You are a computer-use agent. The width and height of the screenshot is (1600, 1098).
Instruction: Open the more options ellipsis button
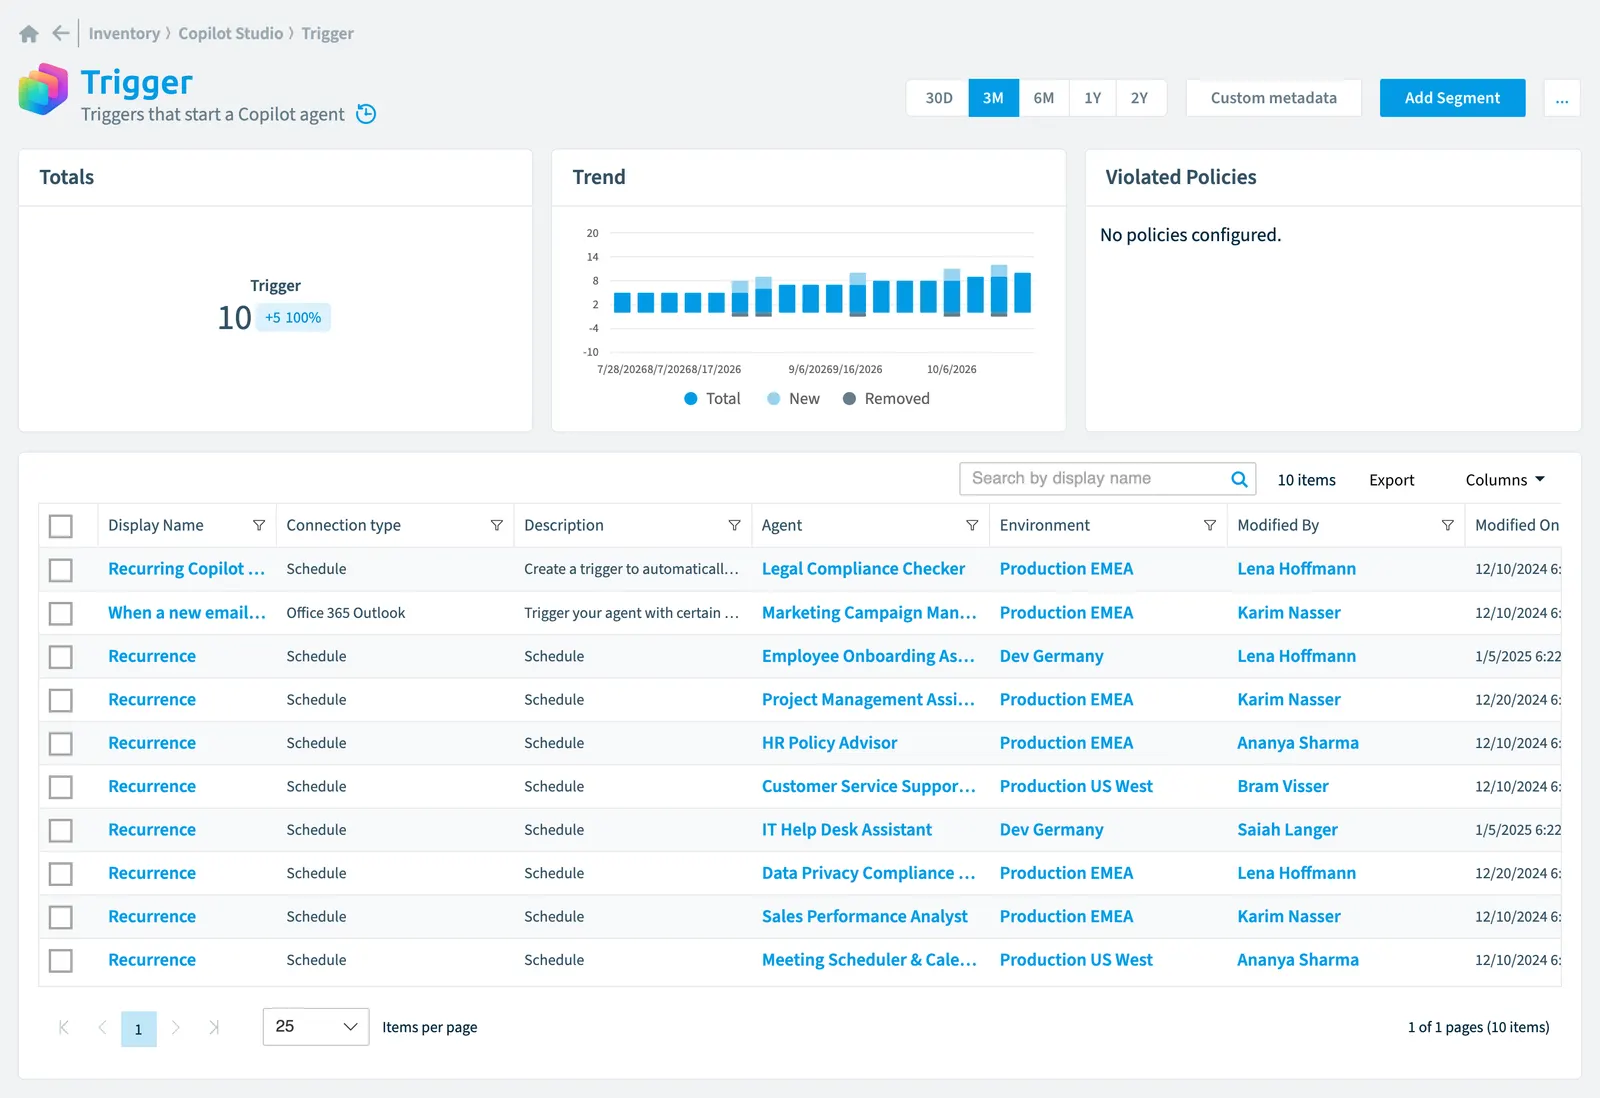(1562, 98)
